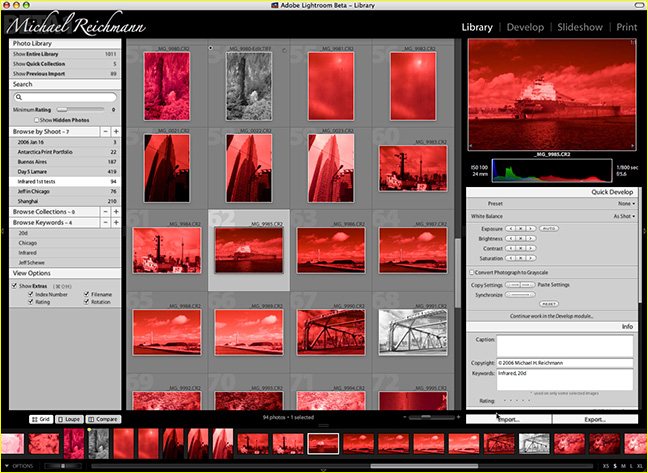Click the plus button for Browse Collections
648x473 pixels.
coord(116,212)
